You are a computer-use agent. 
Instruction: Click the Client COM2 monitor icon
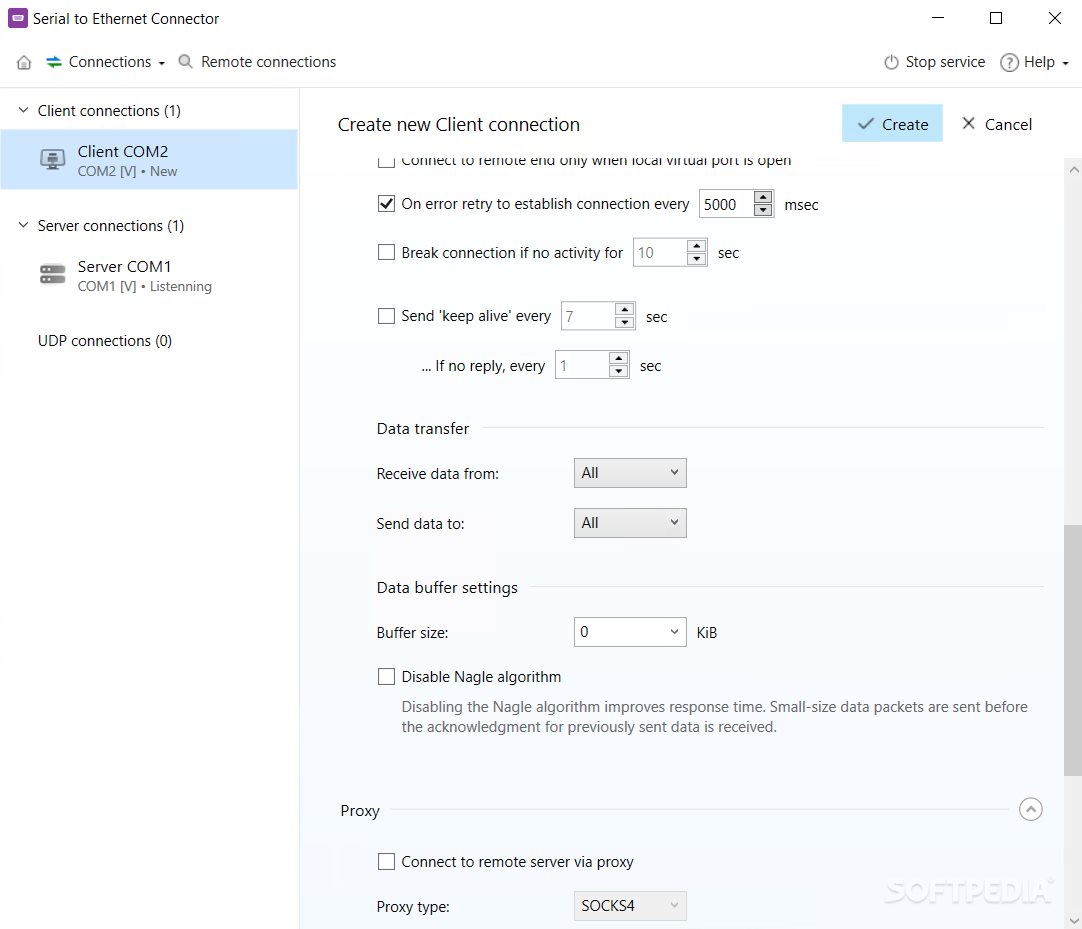point(52,159)
